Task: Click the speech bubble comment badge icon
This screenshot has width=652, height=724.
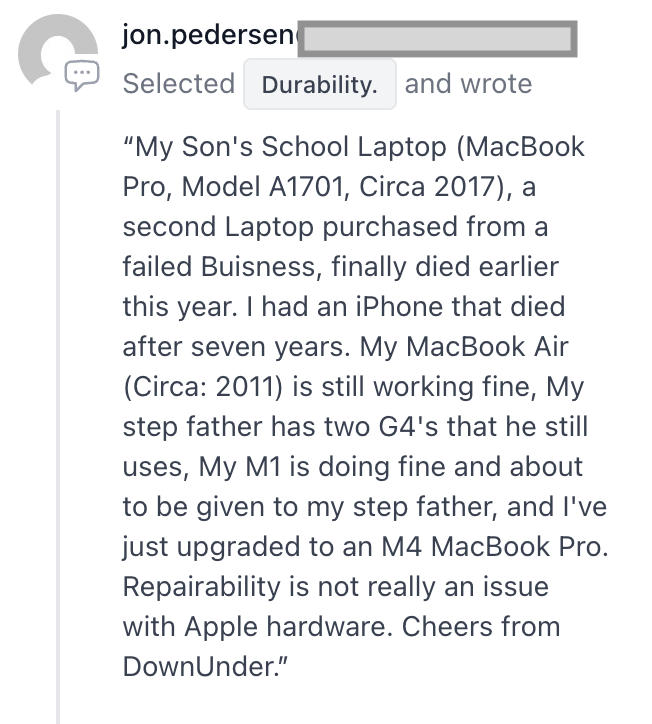Action: pyautogui.click(x=82, y=75)
